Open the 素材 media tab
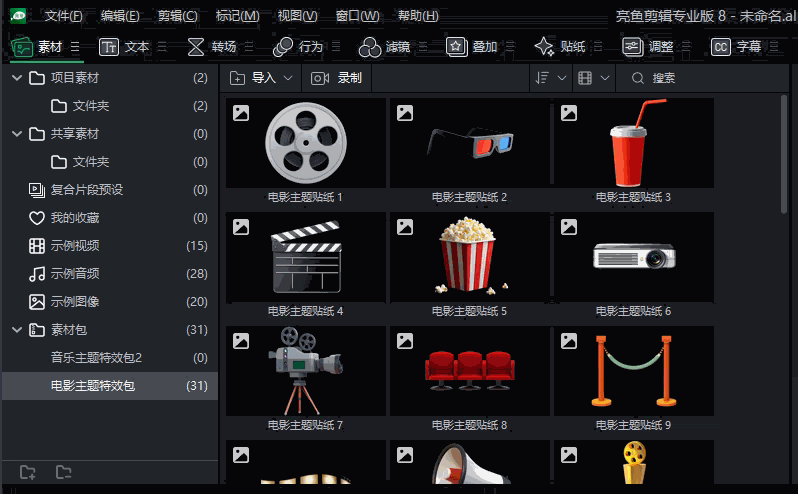Screen dimensions: 798x494 (37, 47)
